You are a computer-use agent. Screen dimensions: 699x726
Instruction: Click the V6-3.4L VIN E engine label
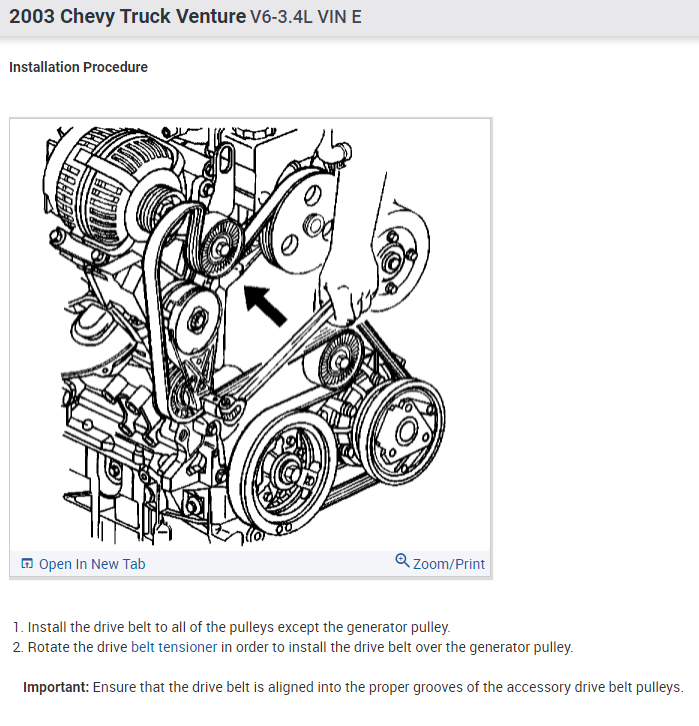pos(306,17)
